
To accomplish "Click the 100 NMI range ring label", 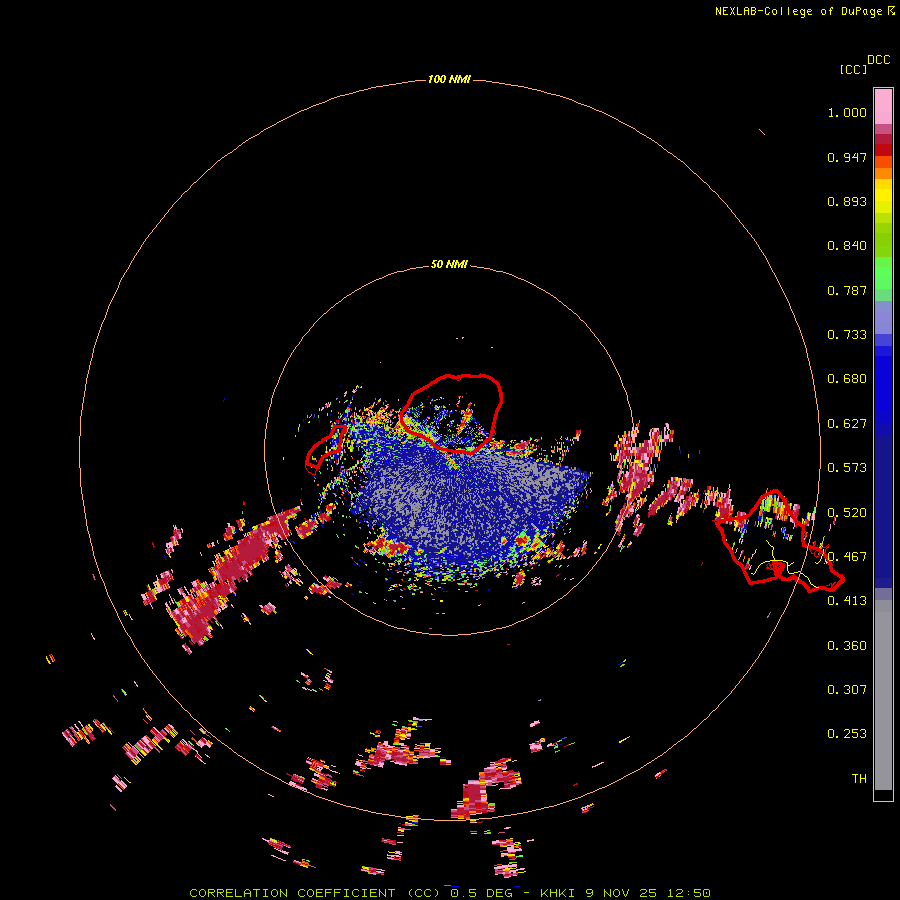I will click(449, 79).
